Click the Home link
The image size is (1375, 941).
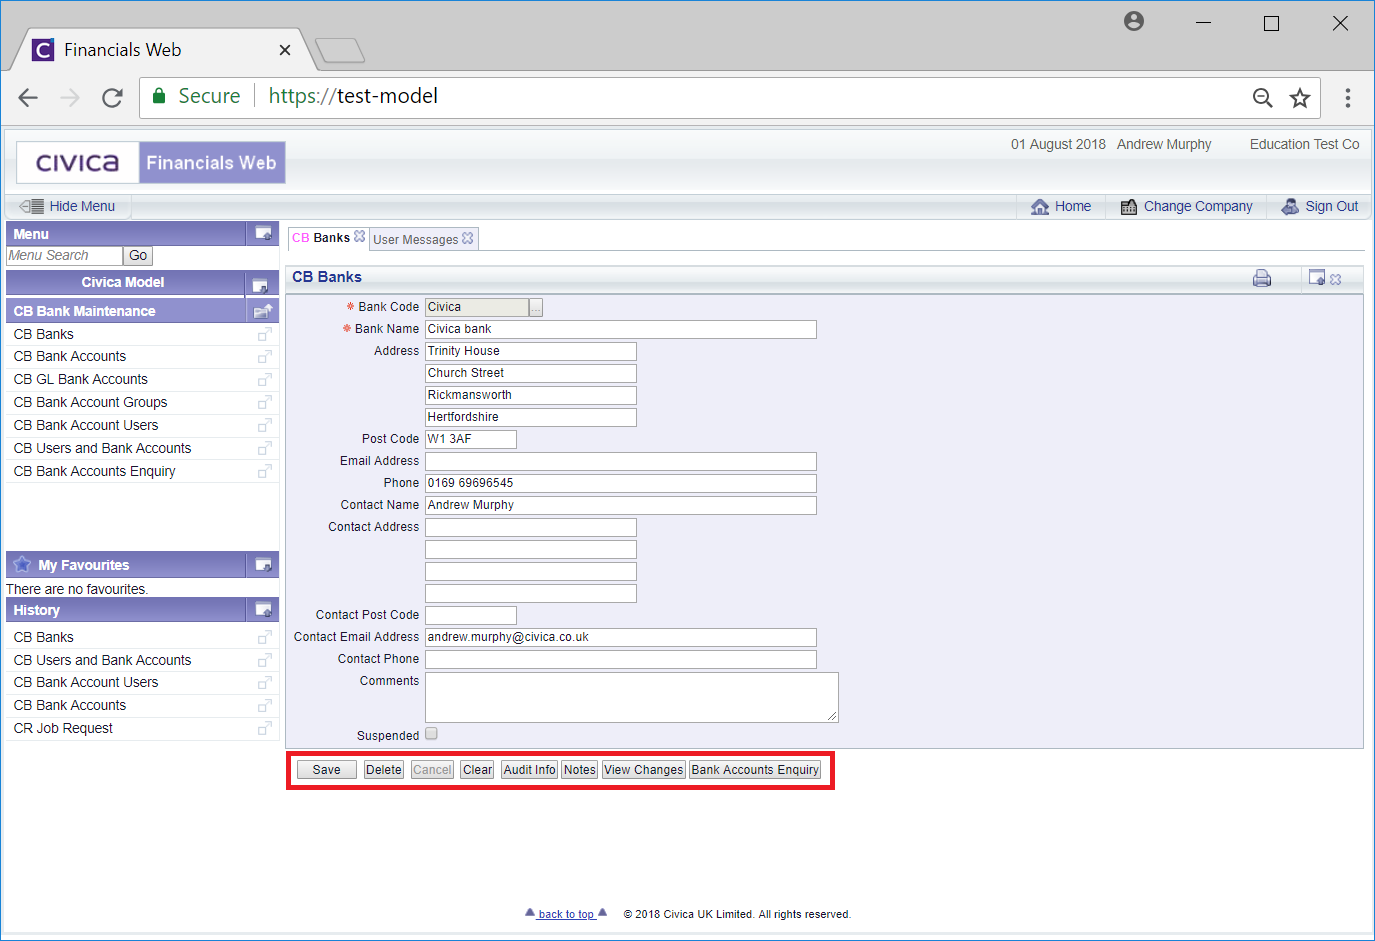coord(1061,207)
